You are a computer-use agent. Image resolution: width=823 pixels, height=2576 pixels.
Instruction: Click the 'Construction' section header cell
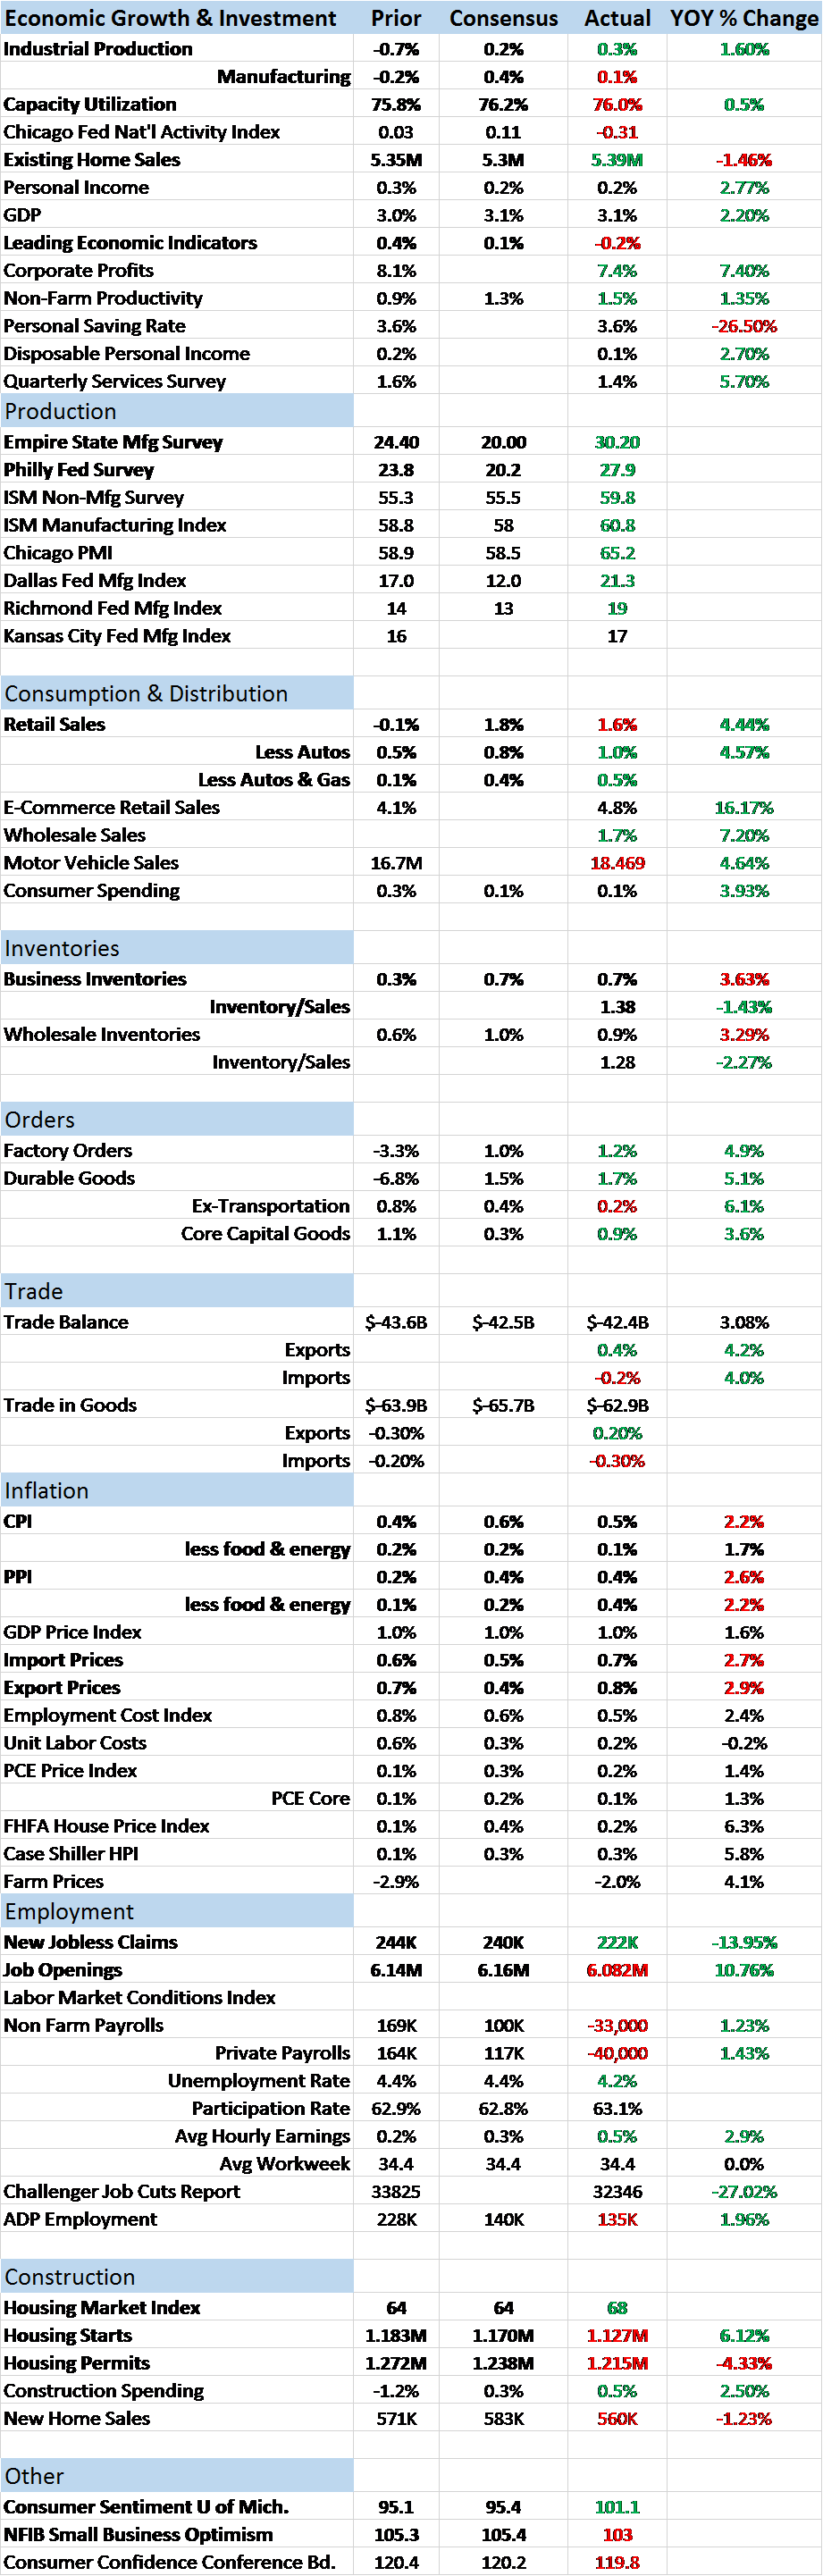176,2277
